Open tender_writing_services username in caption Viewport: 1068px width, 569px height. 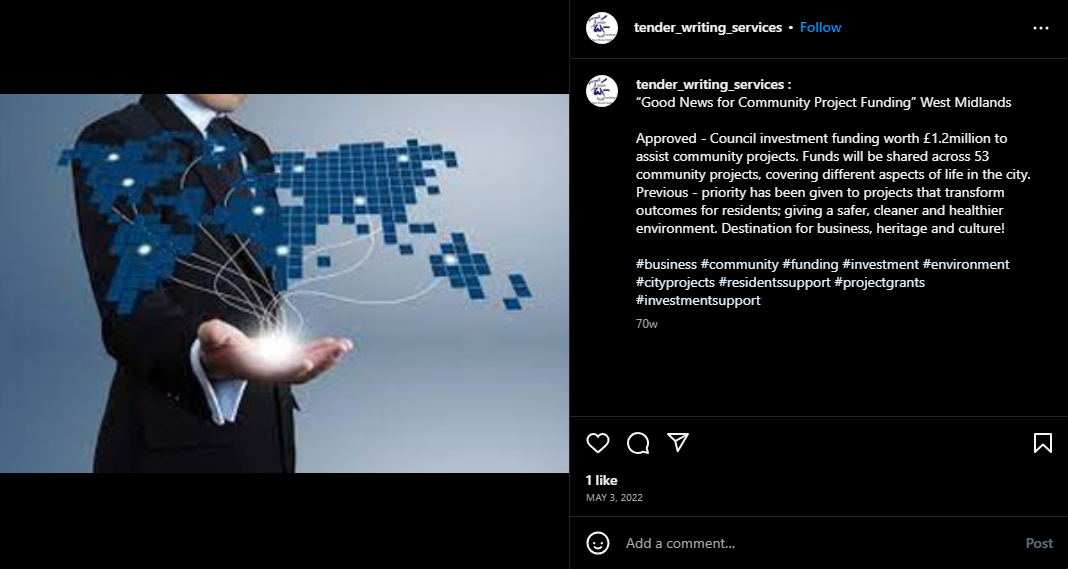click(x=710, y=84)
